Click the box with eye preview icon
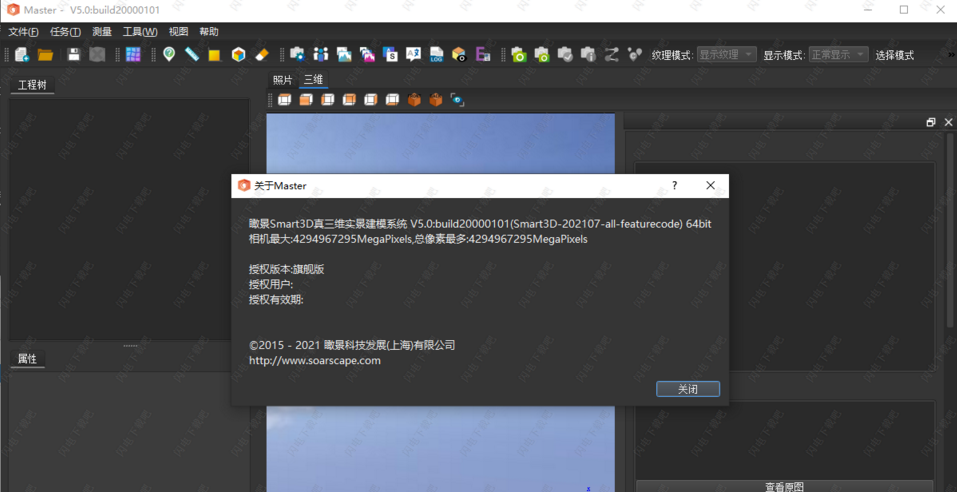957x492 pixels. (459, 55)
